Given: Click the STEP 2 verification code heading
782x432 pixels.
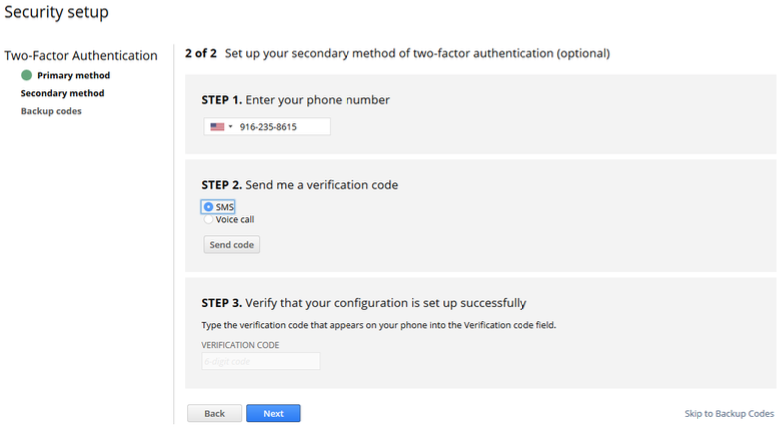Looking at the screenshot, I should point(299,185).
